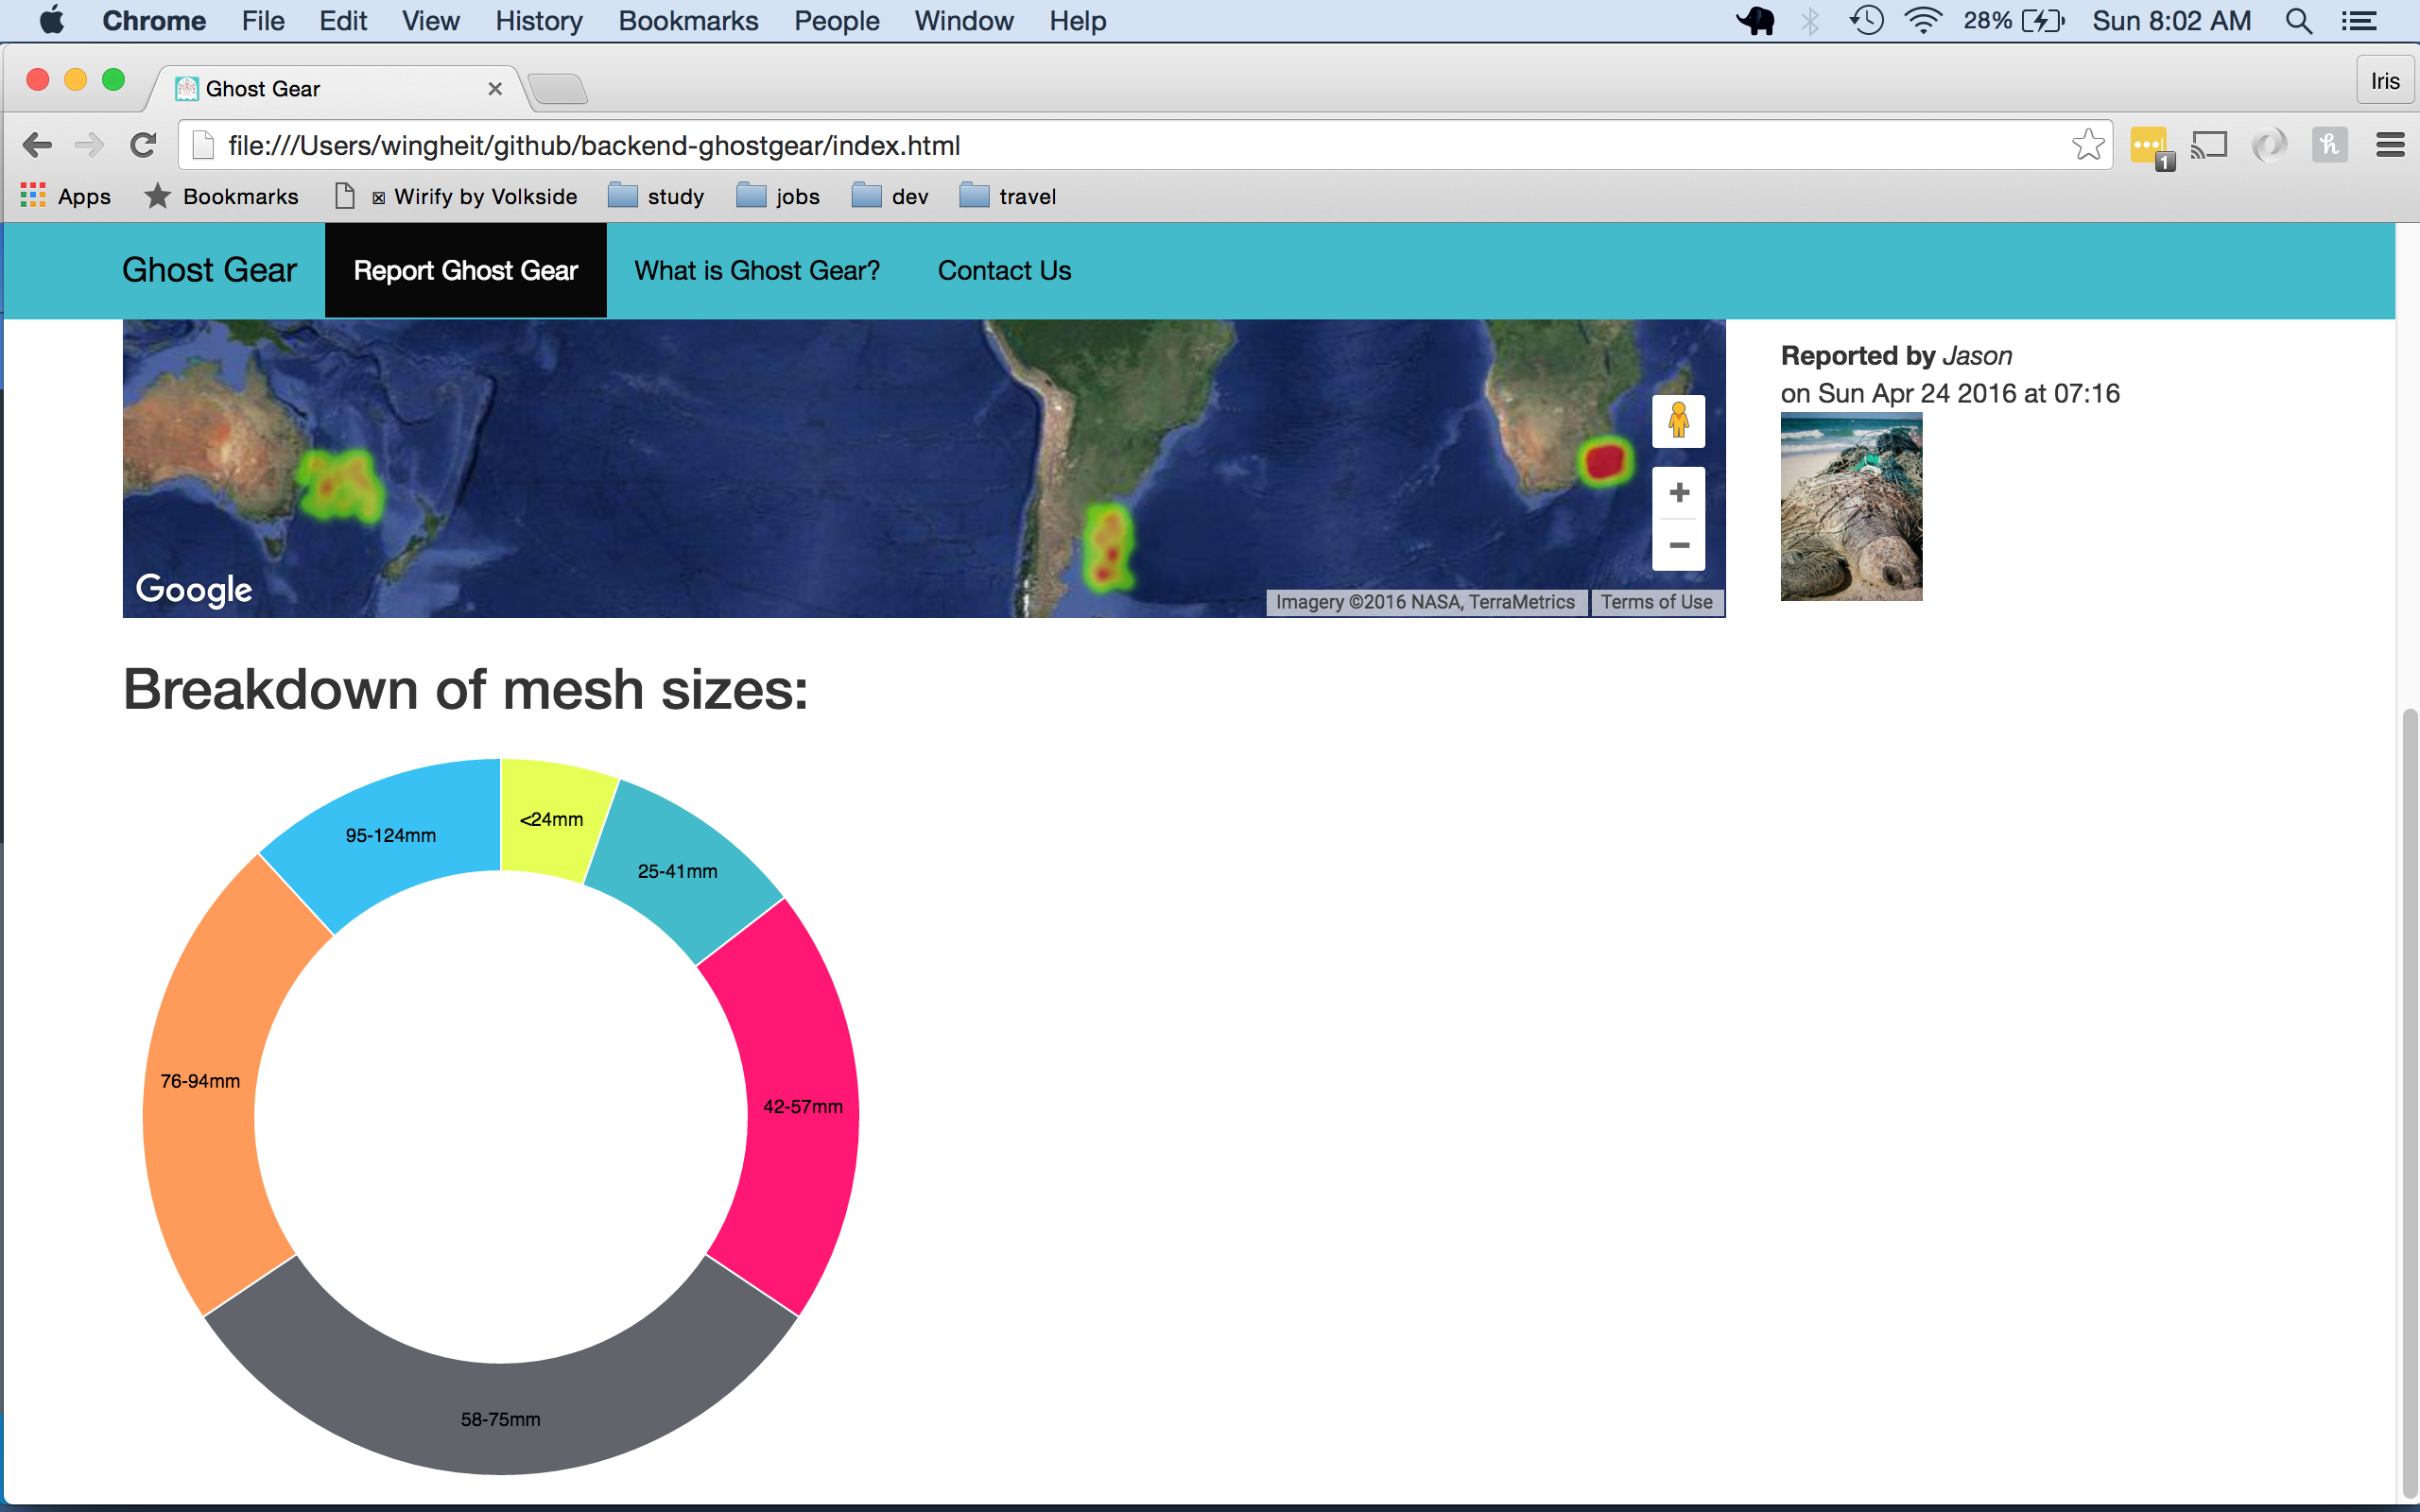Zoom out the map with minus button
Screen dimensions: 2420x1512
pyautogui.click(x=1679, y=546)
